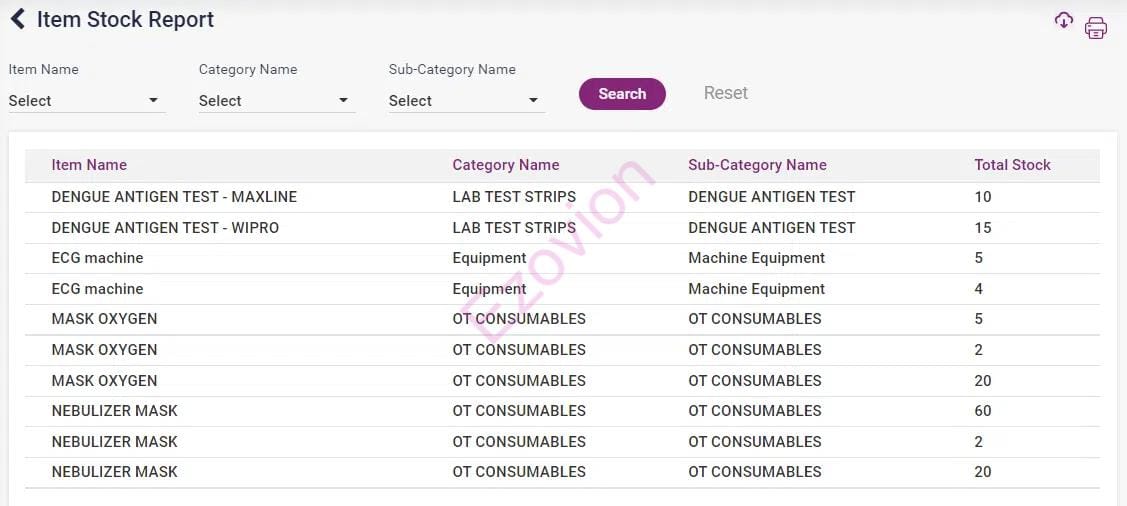
Task: Select the DENGUE ANTIGEN TEST - WIPRO row
Action: 165,228
